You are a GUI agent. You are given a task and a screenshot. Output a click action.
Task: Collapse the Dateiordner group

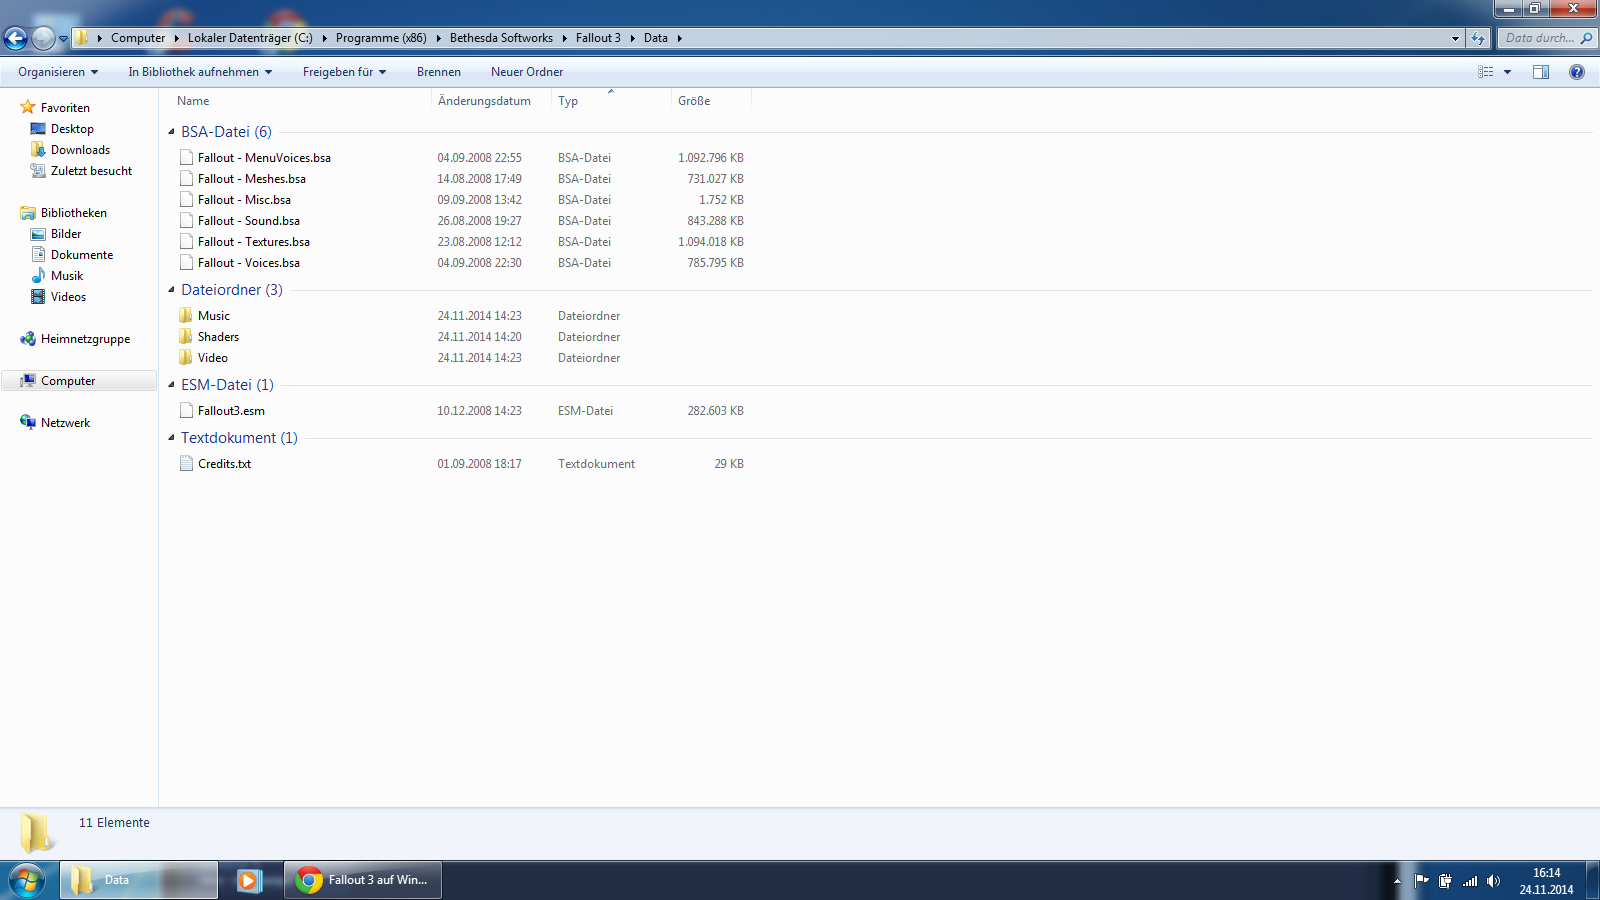pyautogui.click(x=171, y=290)
